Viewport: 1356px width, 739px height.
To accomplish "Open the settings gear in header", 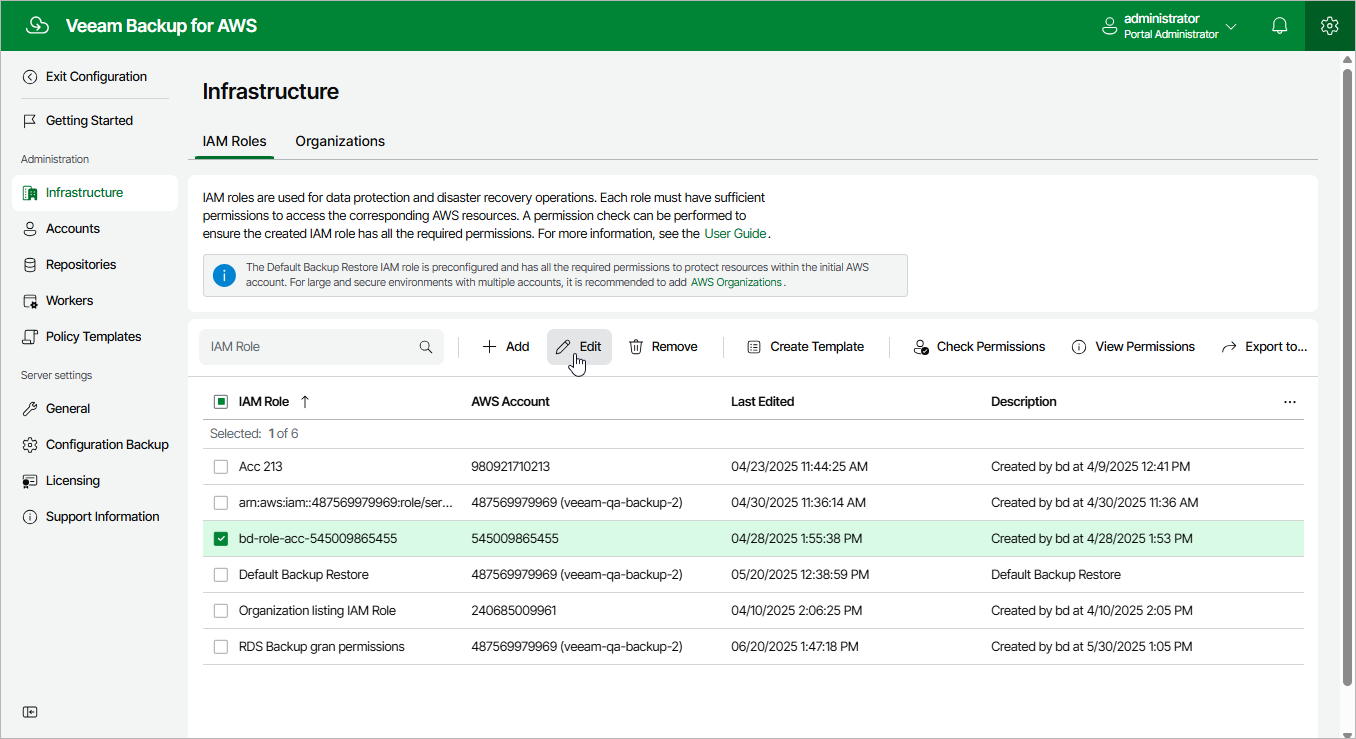I will coord(1329,26).
